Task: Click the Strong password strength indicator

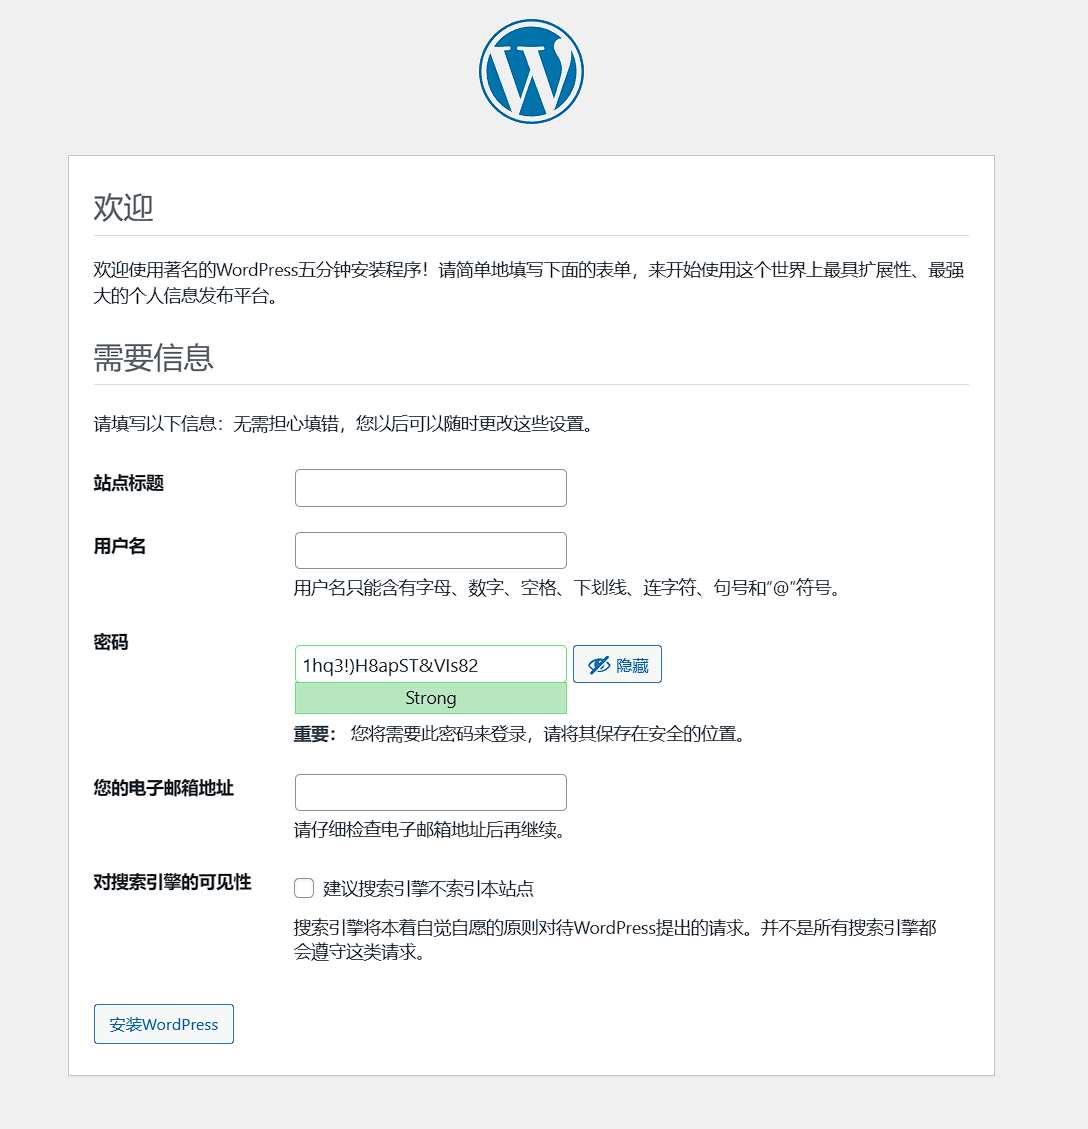Action: (431, 698)
